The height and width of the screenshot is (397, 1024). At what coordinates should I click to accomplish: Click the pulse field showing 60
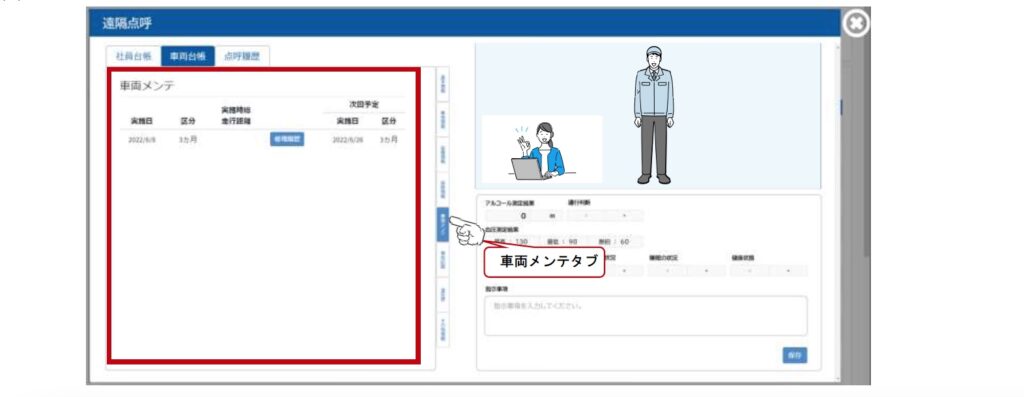616,242
